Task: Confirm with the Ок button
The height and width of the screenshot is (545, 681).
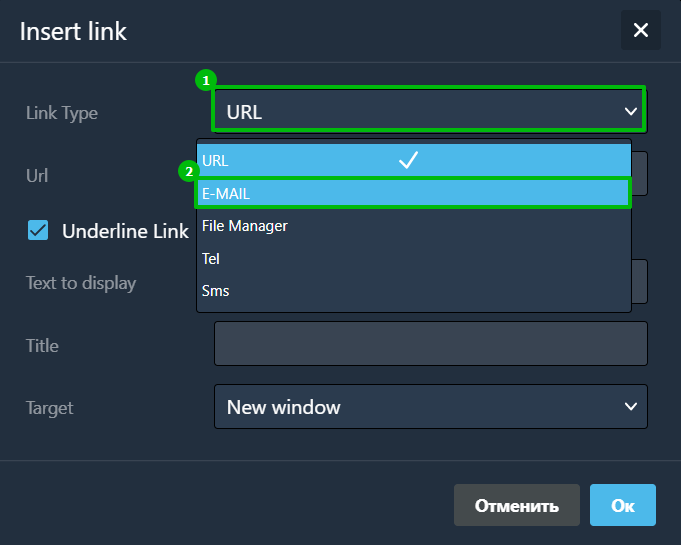Action: 623,505
